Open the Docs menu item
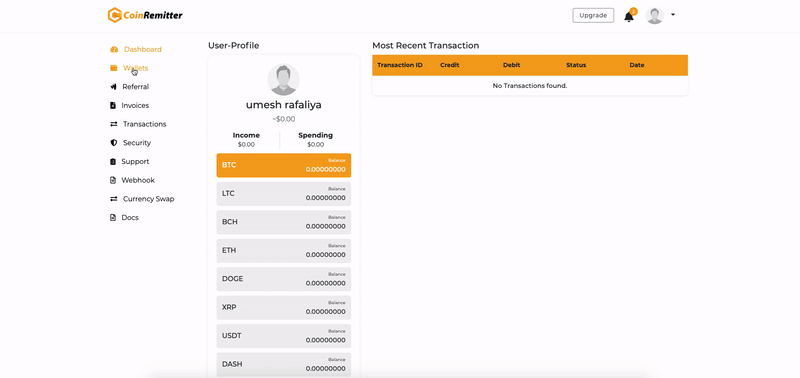This screenshot has height=378, width=800. (130, 217)
